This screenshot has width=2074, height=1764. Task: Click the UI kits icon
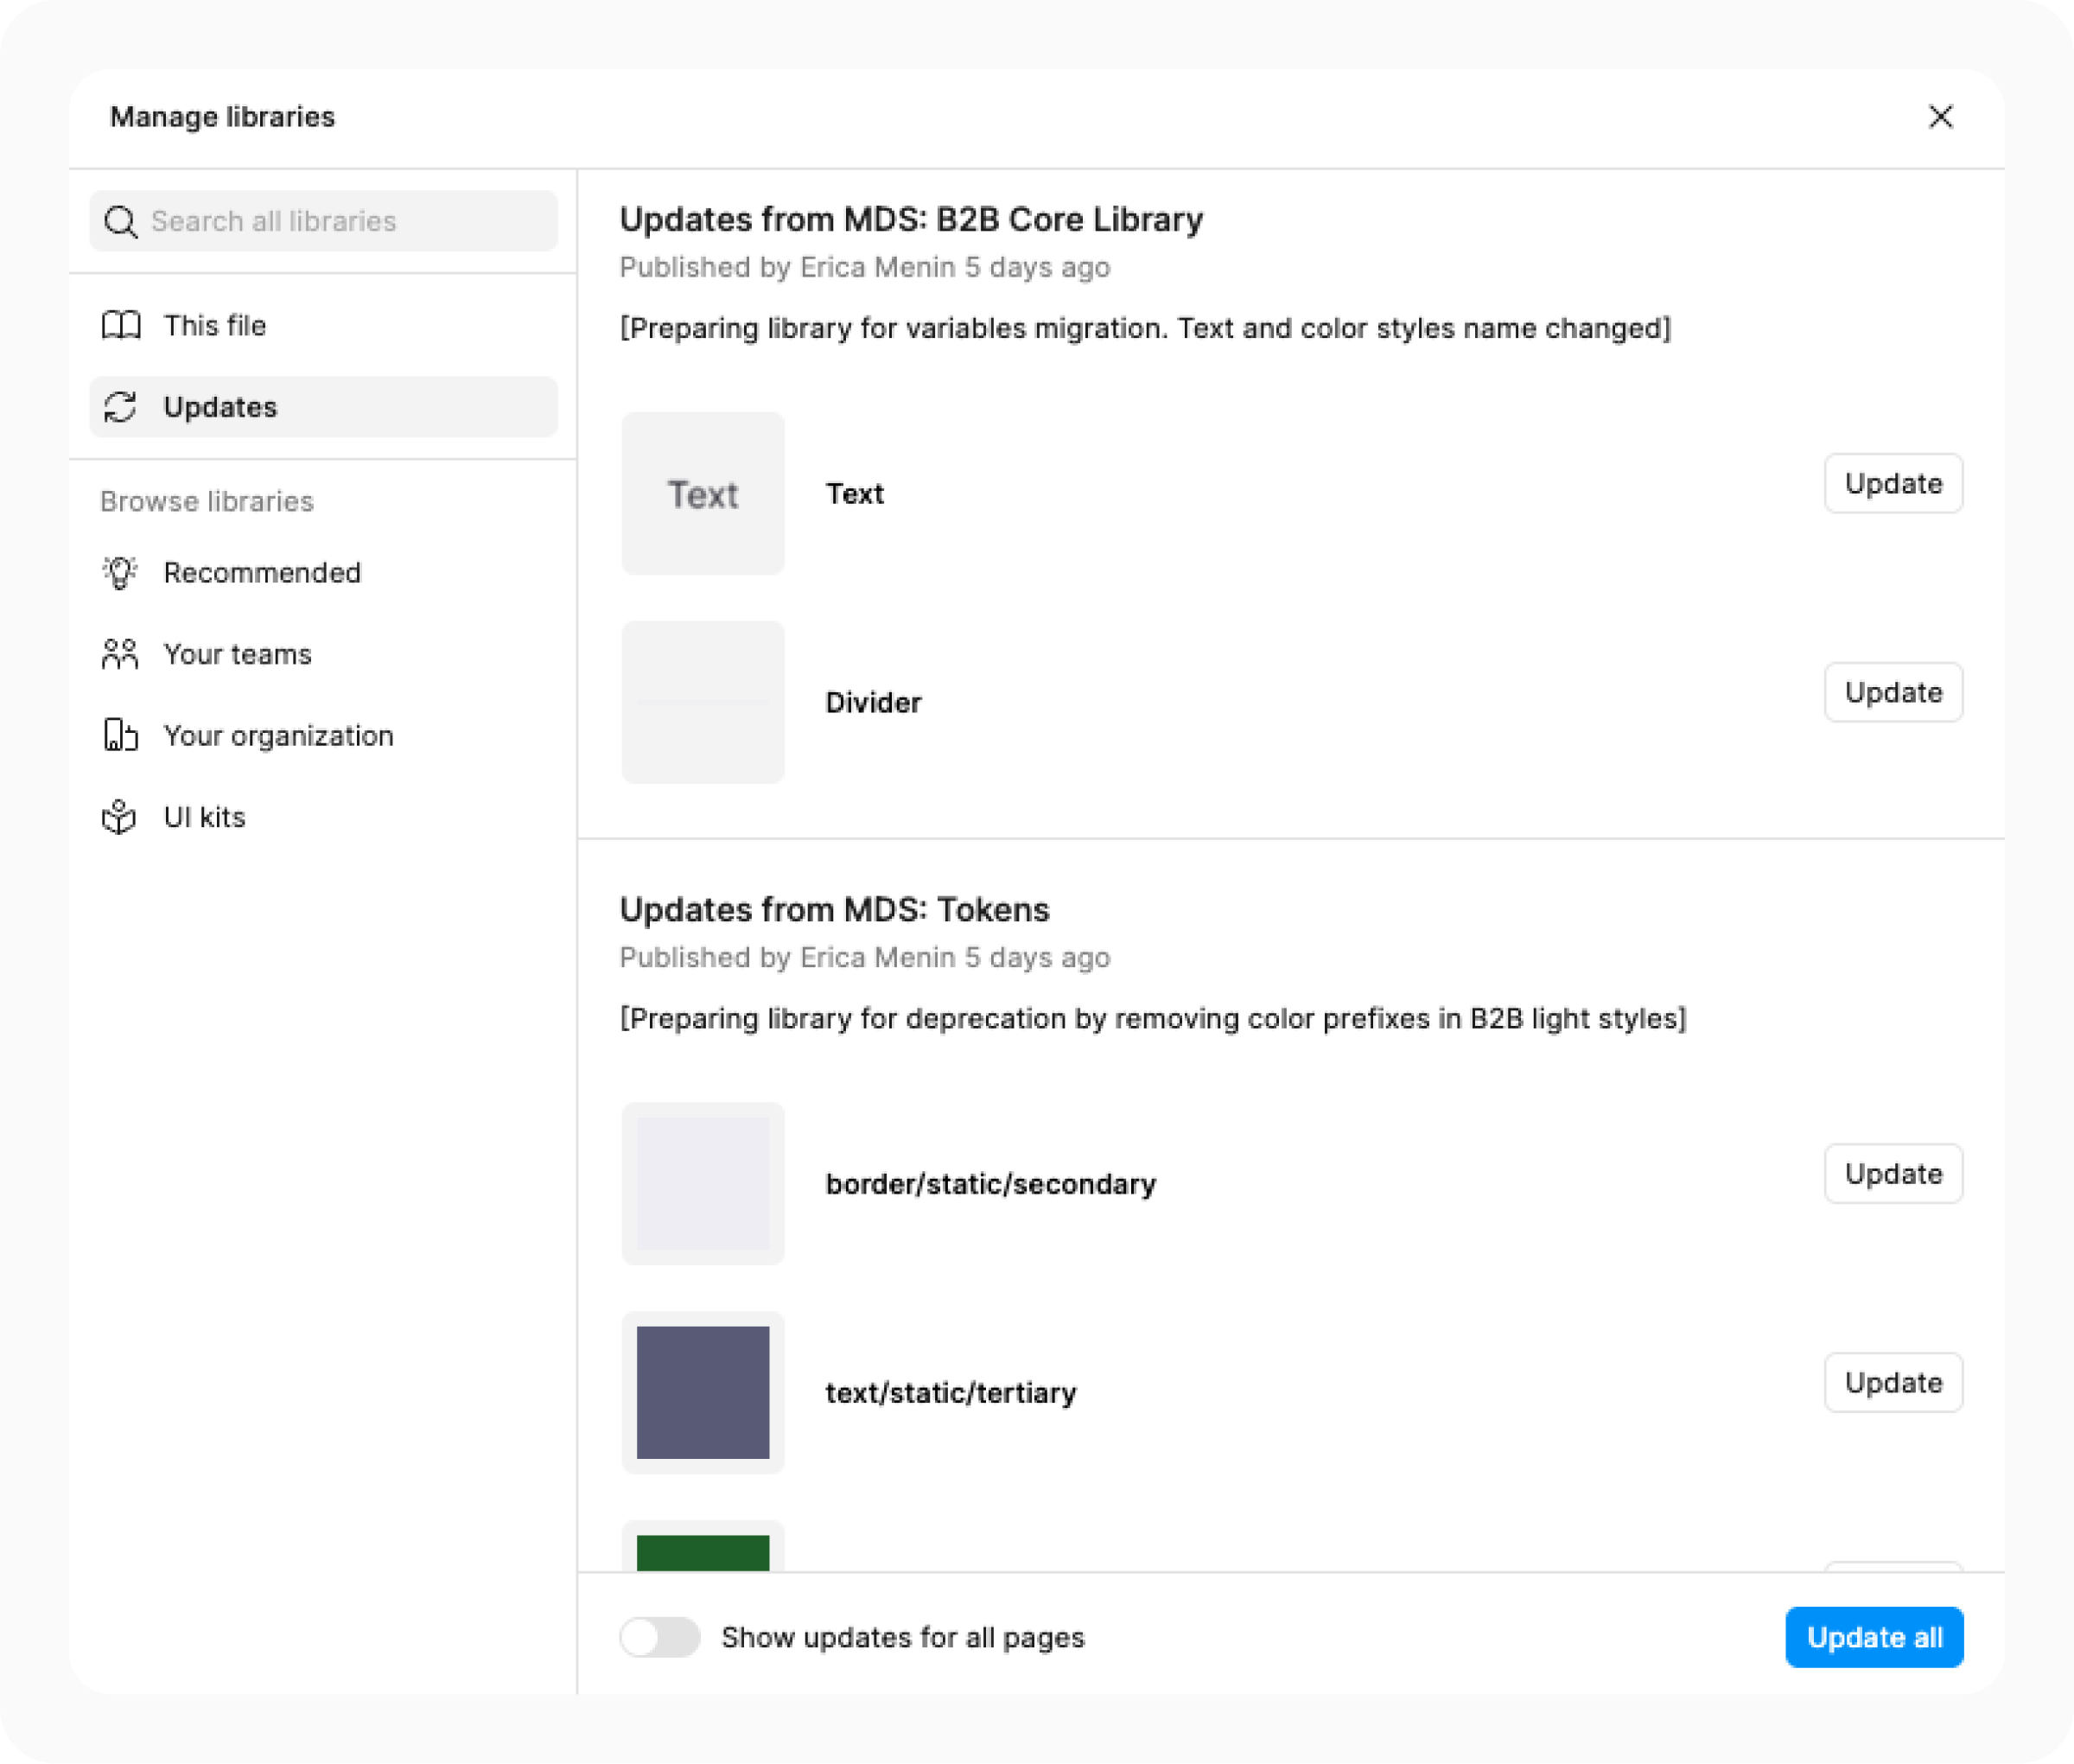[x=120, y=816]
